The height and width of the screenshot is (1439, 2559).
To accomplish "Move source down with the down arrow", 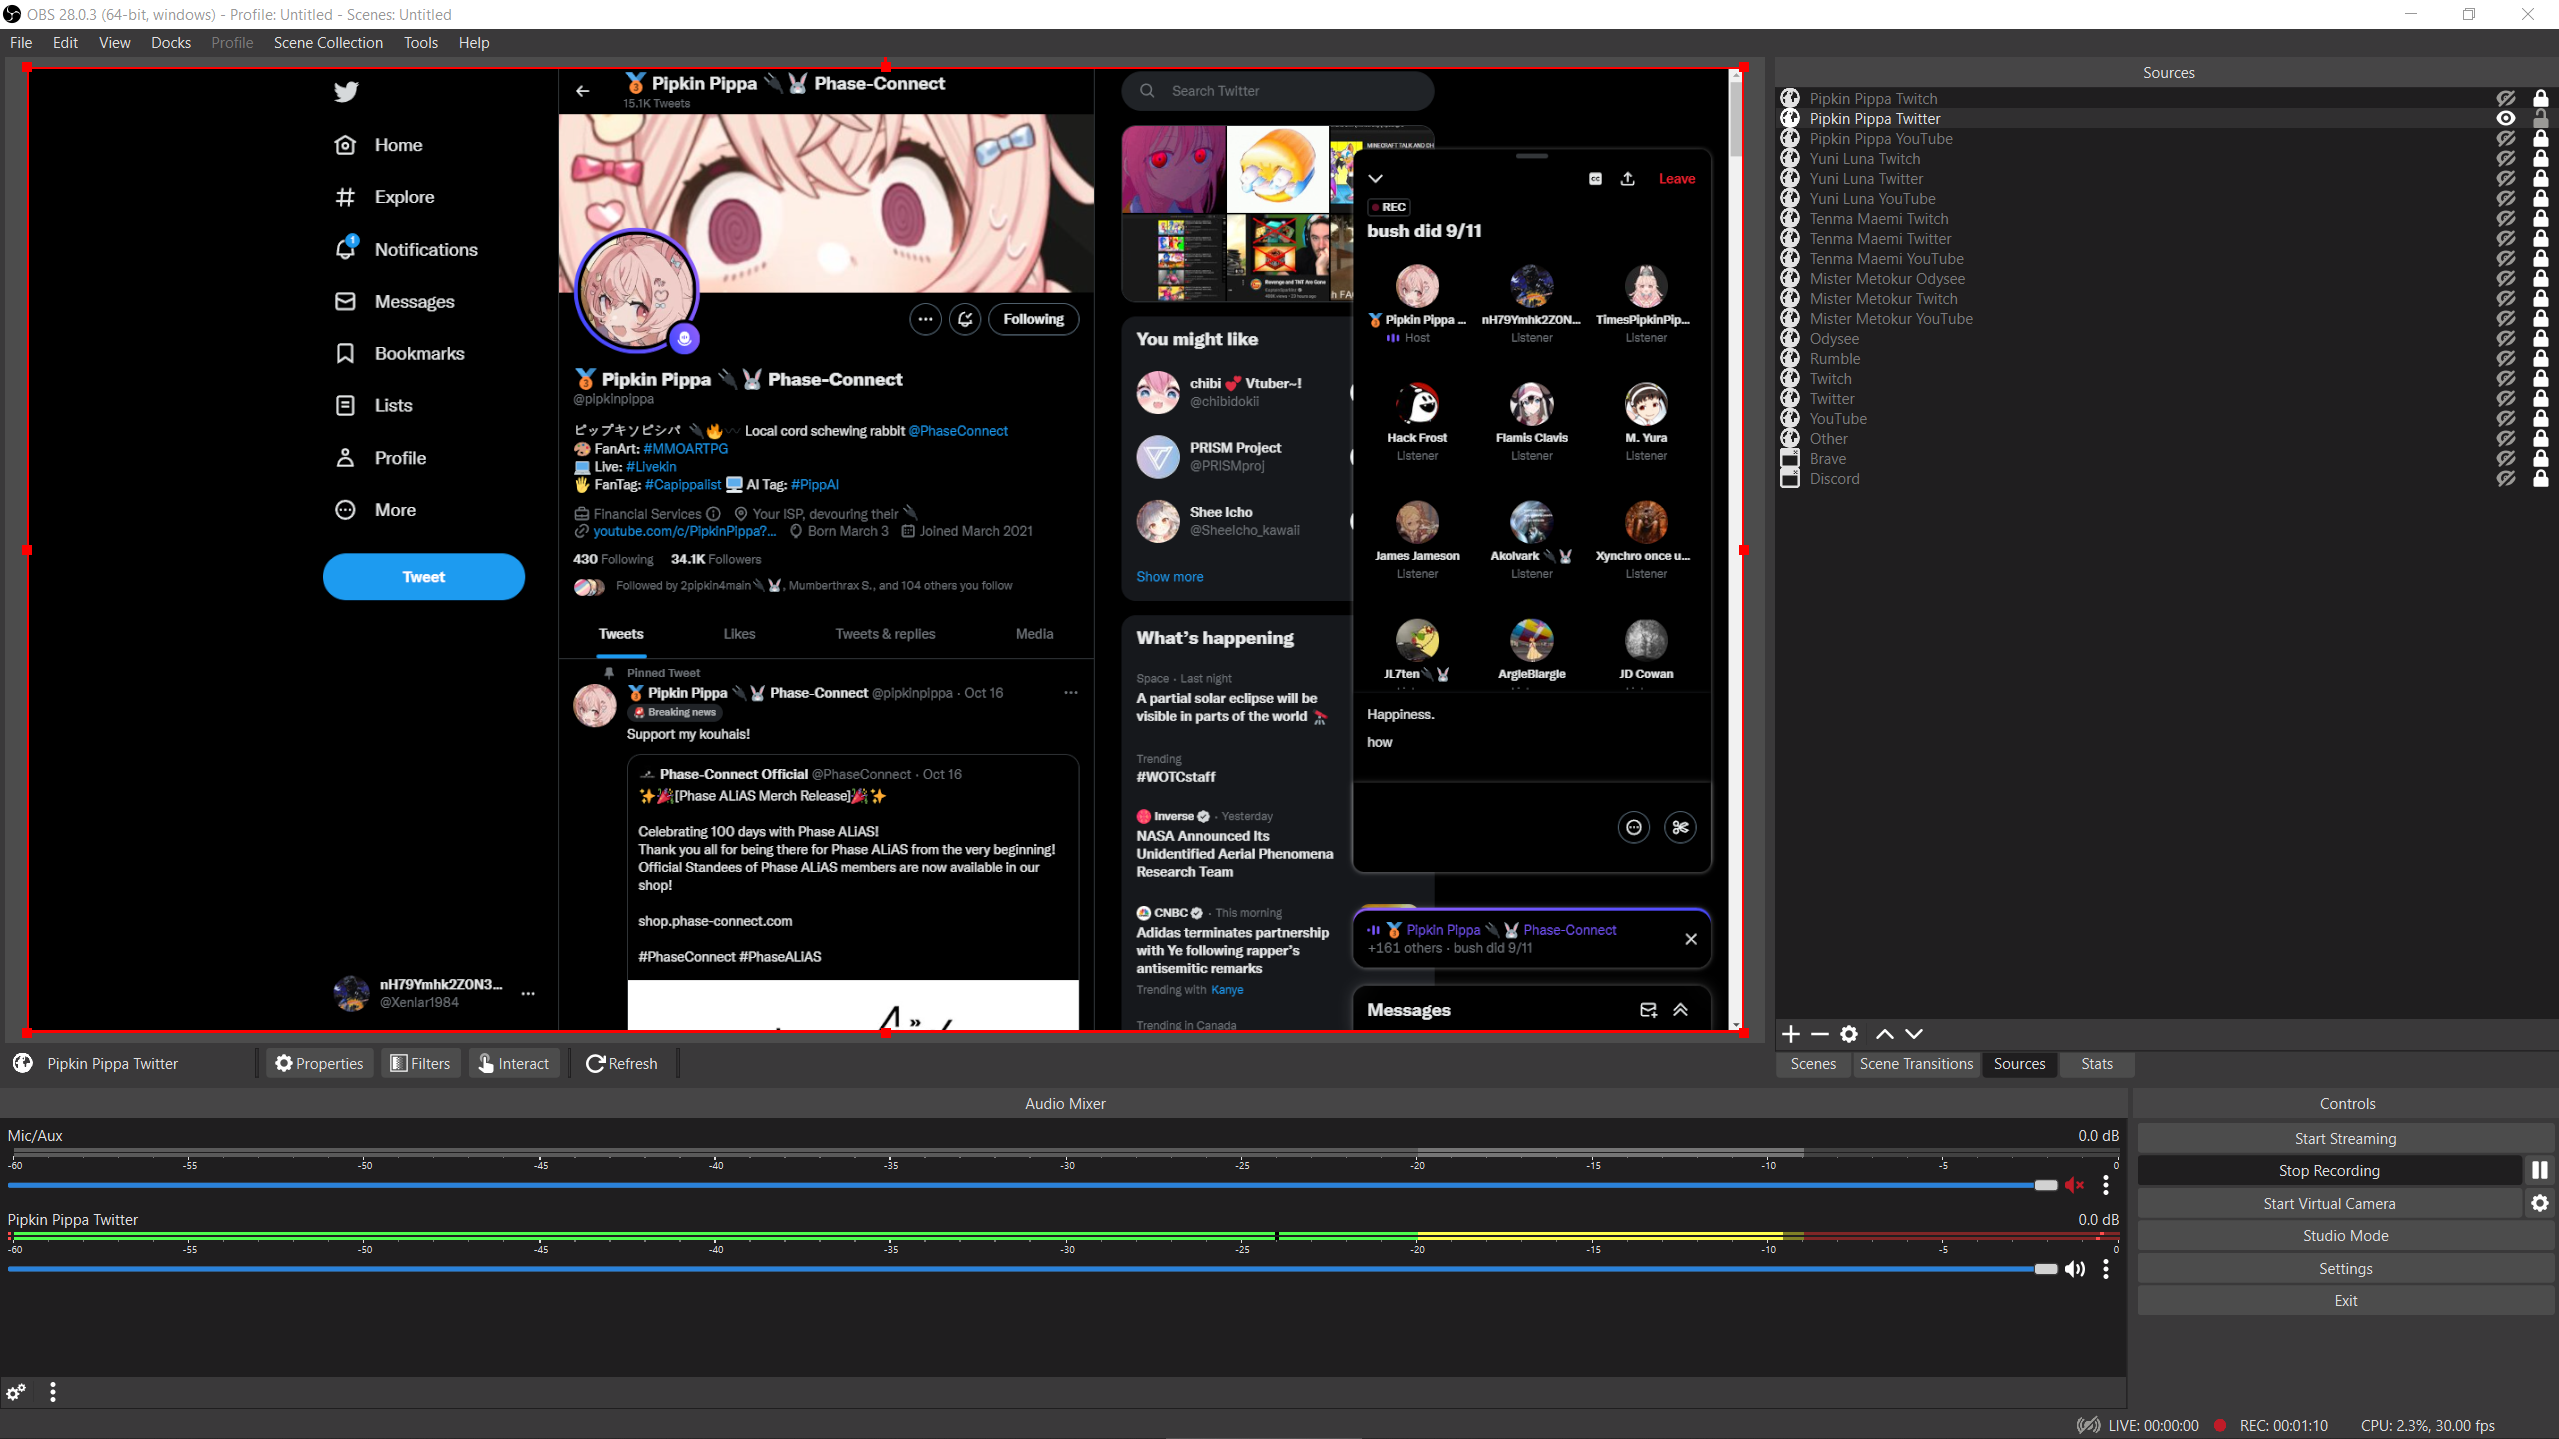I will [x=1914, y=1034].
